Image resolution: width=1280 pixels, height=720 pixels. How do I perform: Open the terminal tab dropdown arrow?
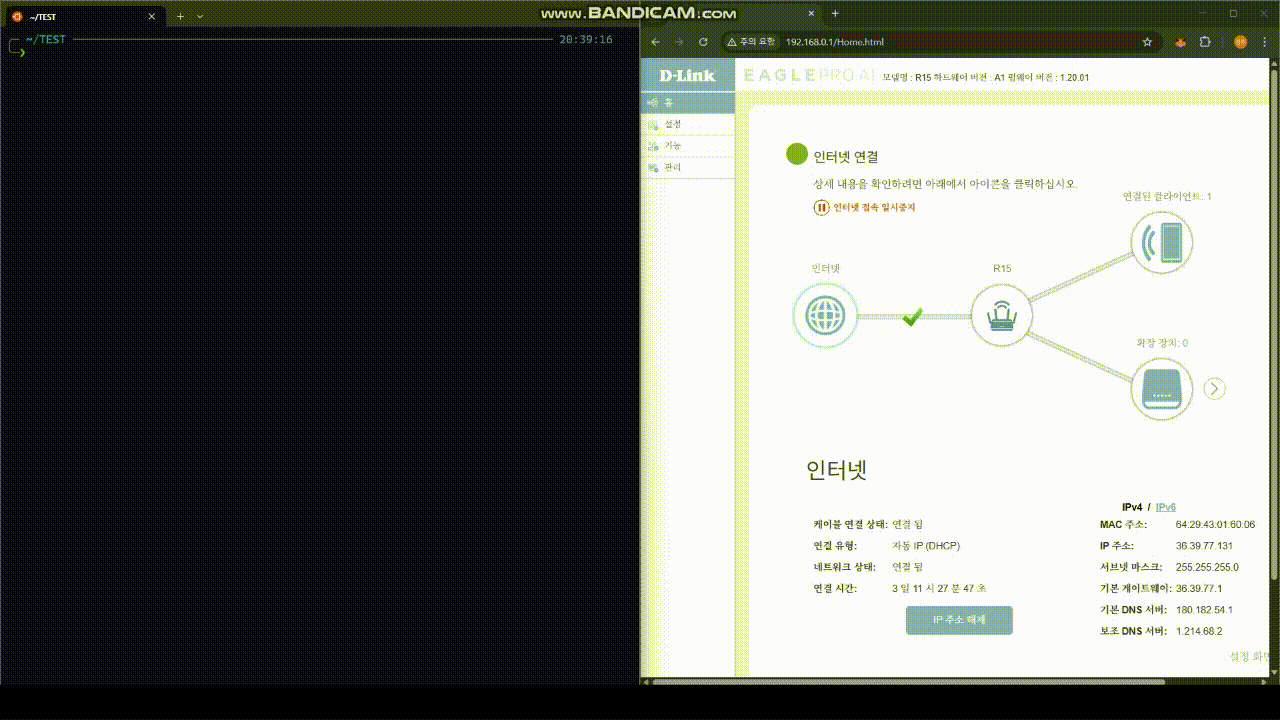(x=200, y=16)
